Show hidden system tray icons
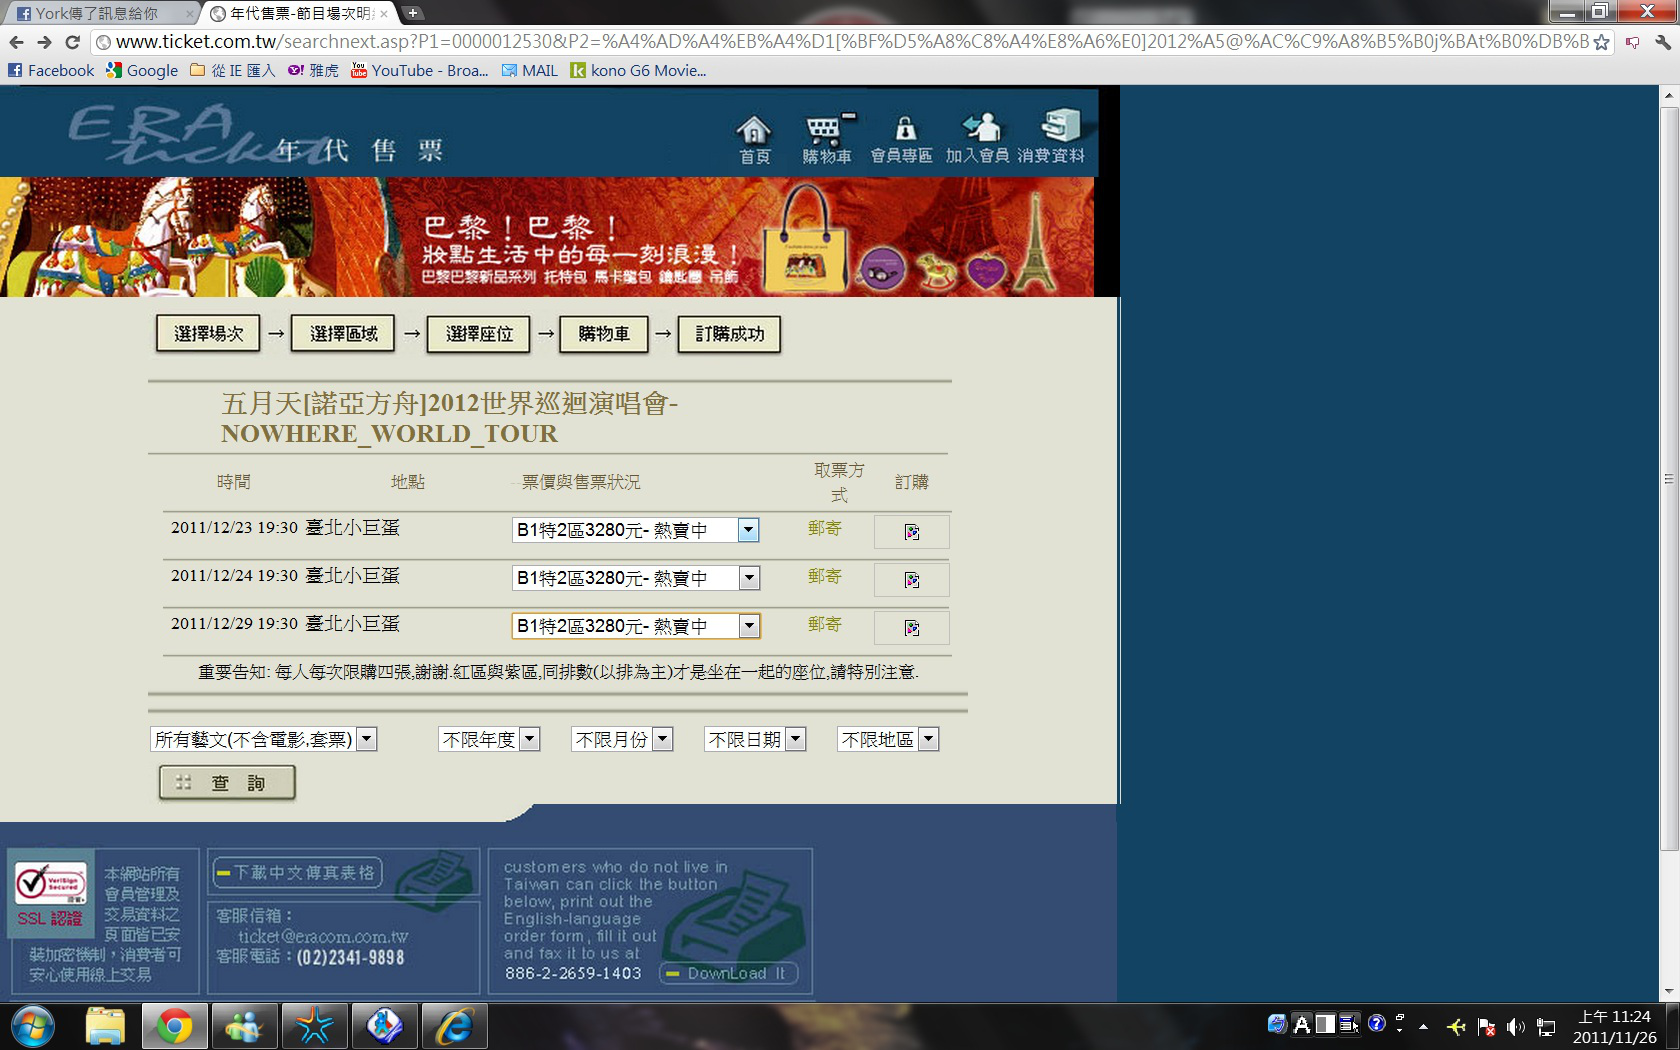This screenshot has height=1050, width=1680. (1423, 1027)
